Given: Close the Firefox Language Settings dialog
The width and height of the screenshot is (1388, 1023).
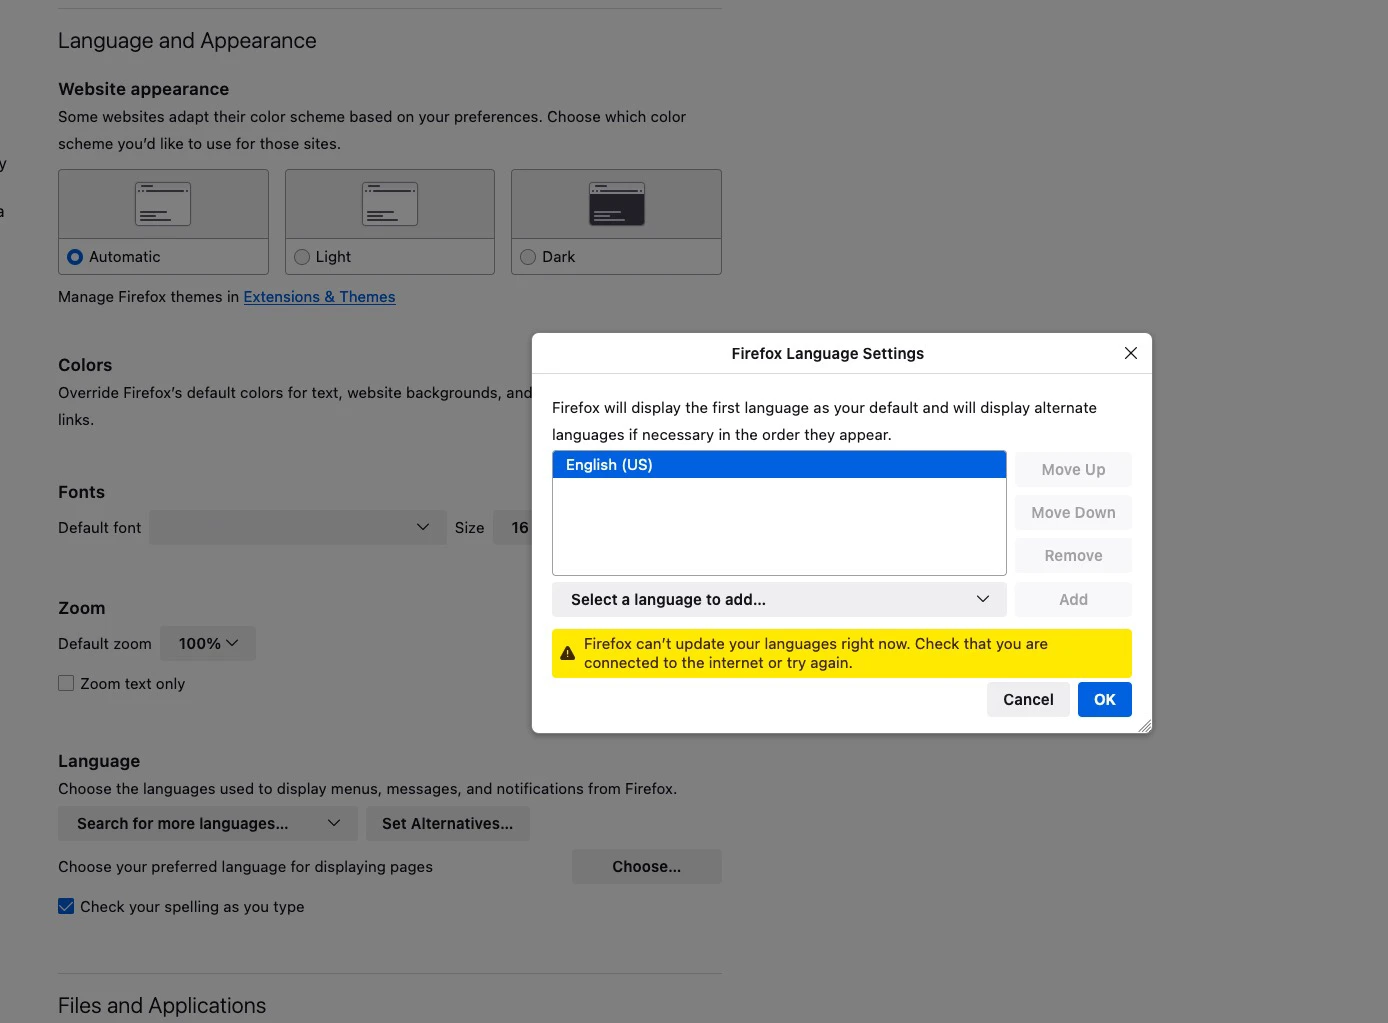Looking at the screenshot, I should (1131, 353).
